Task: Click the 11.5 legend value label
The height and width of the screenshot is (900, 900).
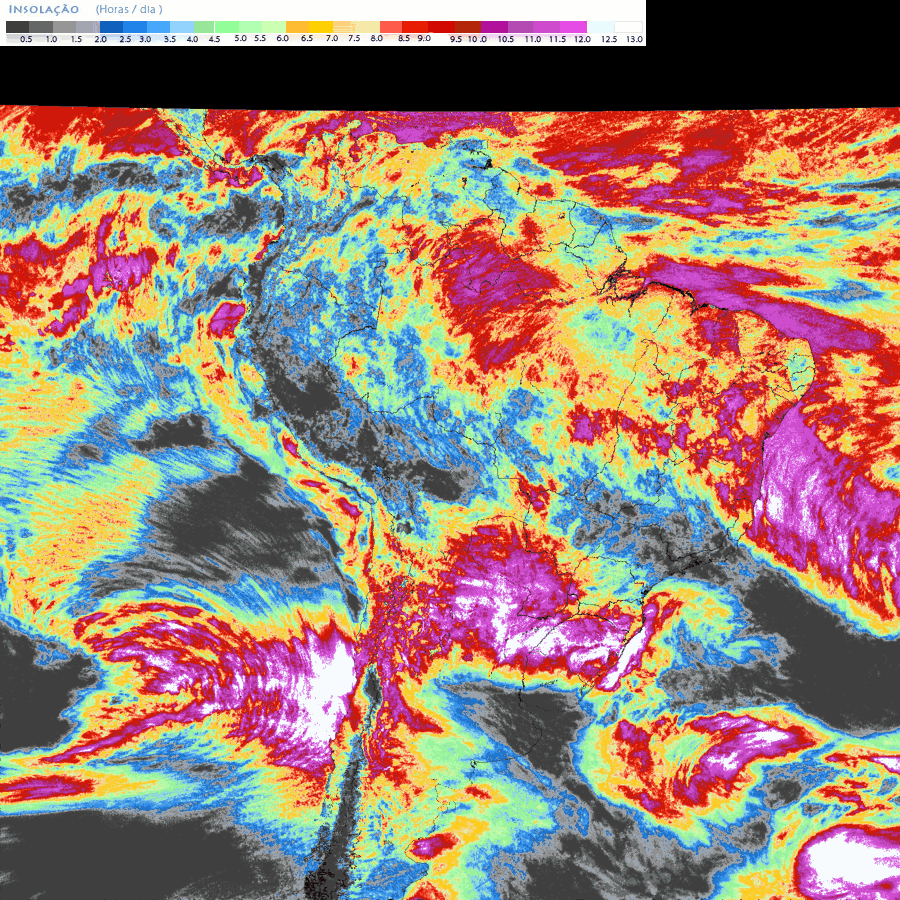Action: click(557, 39)
